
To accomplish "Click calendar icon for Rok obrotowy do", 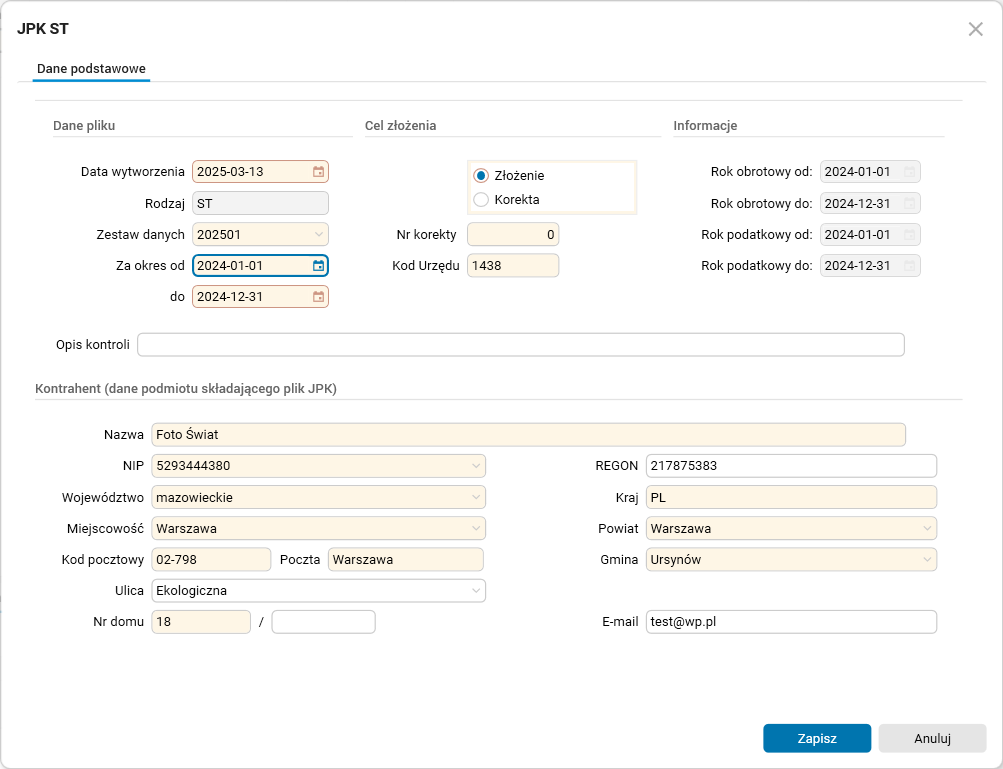I will pos(909,204).
